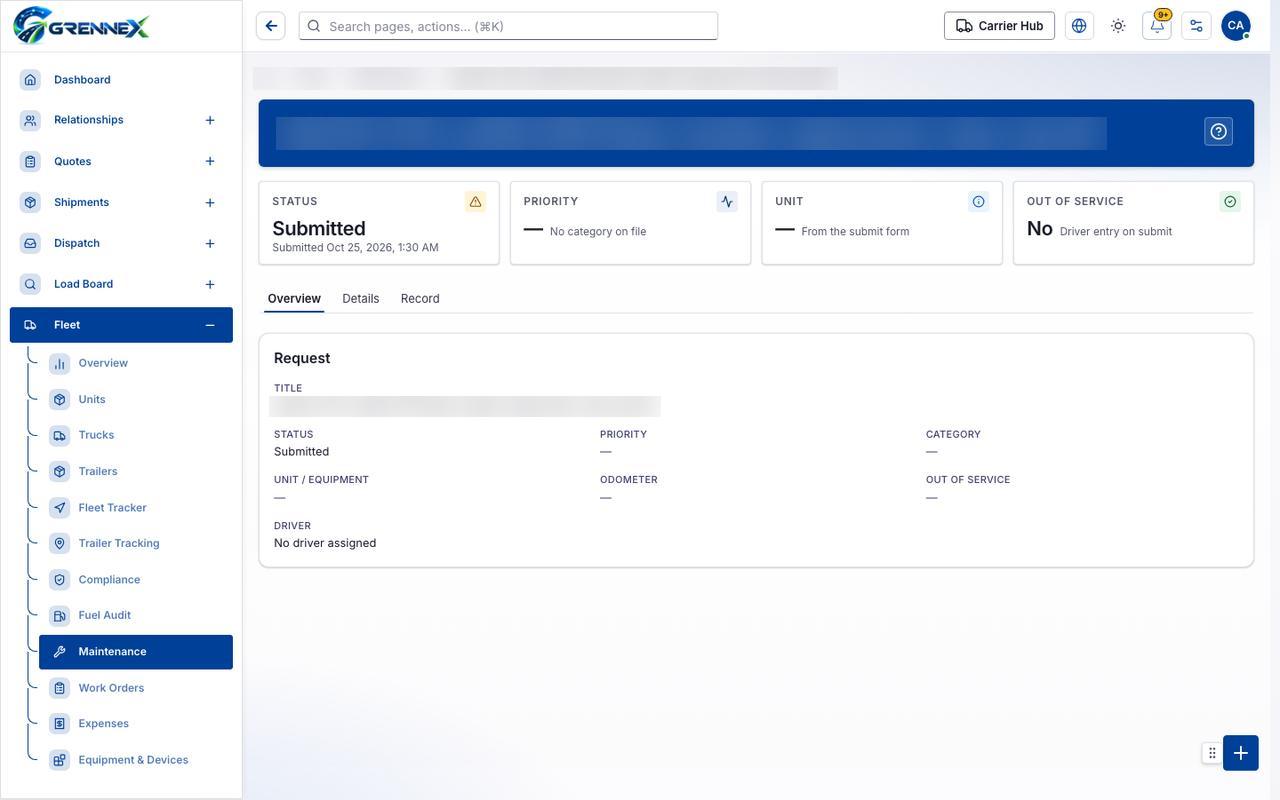
Task: Switch to the Record tab
Action: (420, 298)
